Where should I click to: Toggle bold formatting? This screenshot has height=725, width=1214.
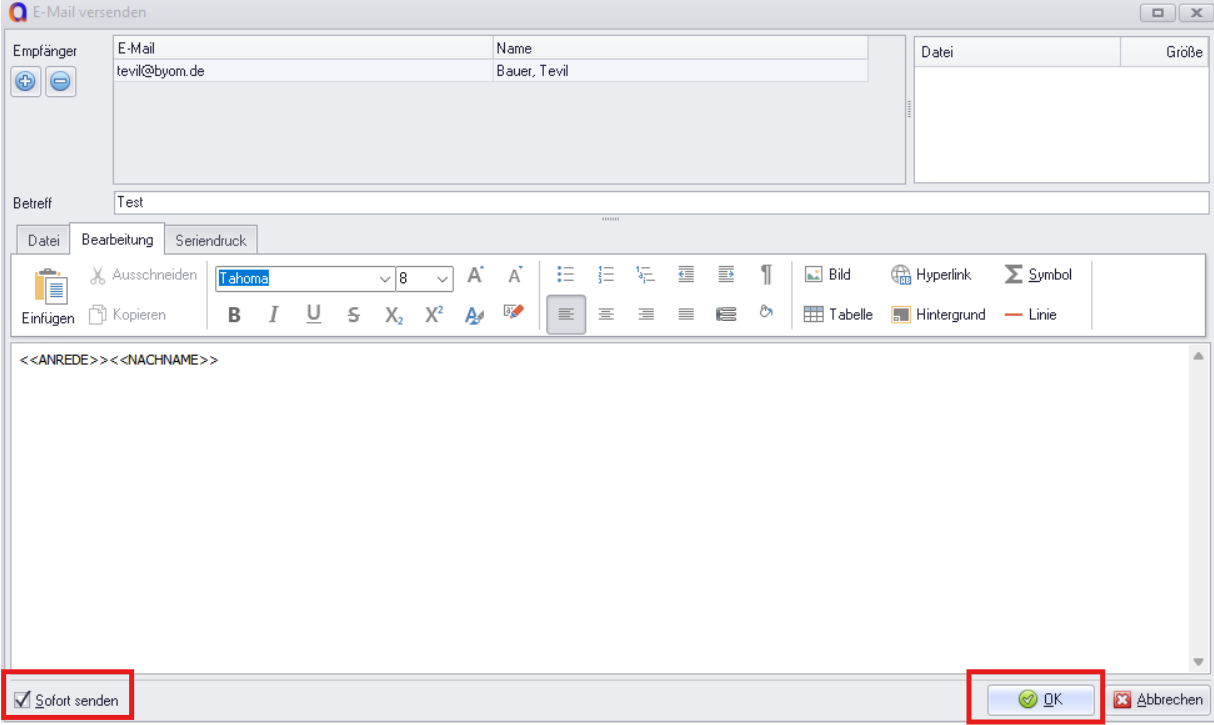(x=234, y=315)
